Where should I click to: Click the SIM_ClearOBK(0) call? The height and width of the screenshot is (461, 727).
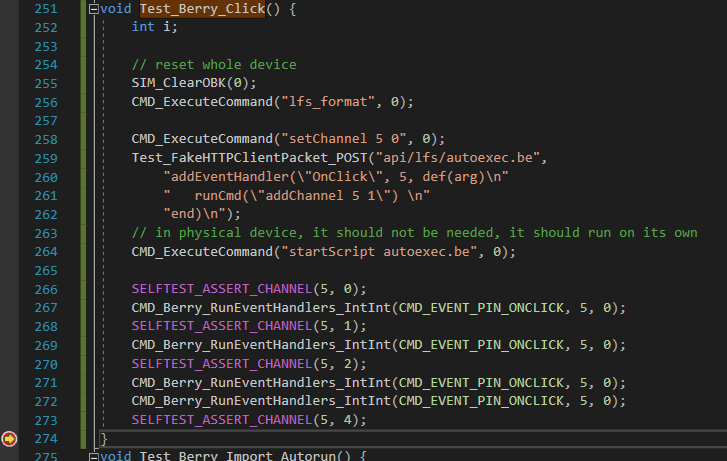194,83
